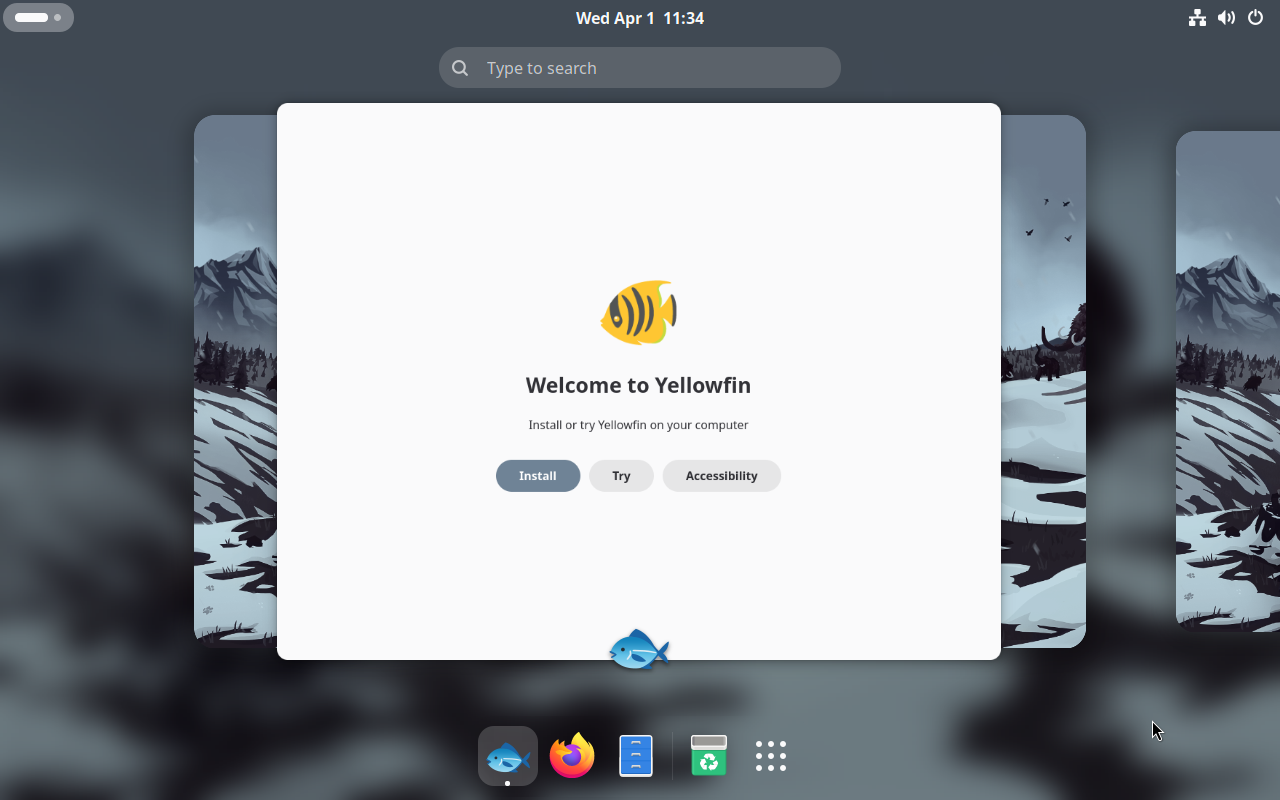Screen dimensions: 1280x800
Task: Click the blue fish window badge icon
Action: 639,650
